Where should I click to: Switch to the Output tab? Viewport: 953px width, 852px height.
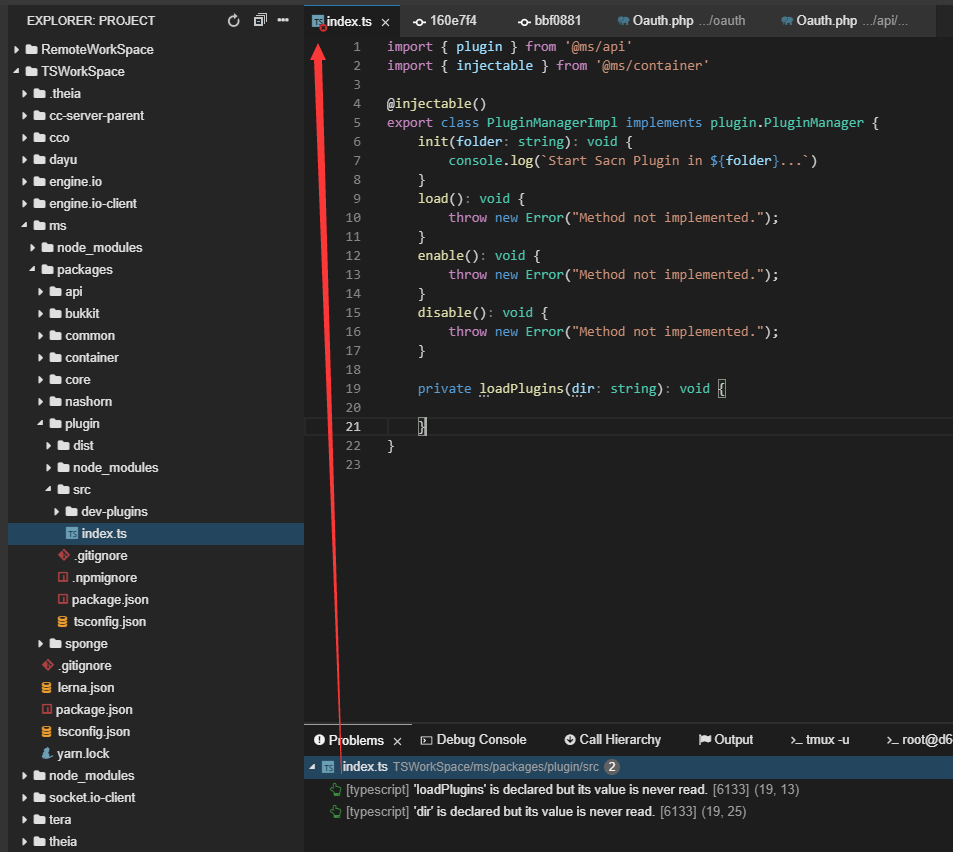coord(726,740)
